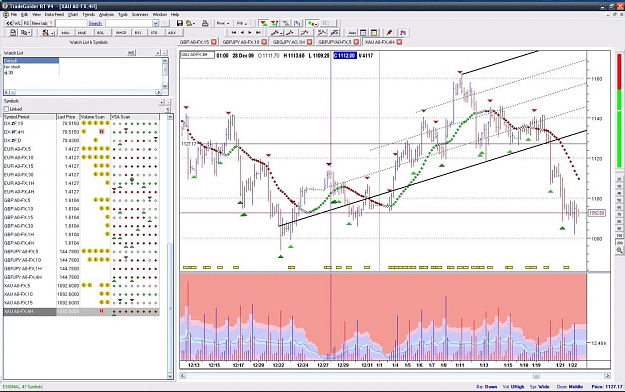Select the XAU A0-FX,15 symbol row

[x=81, y=303]
